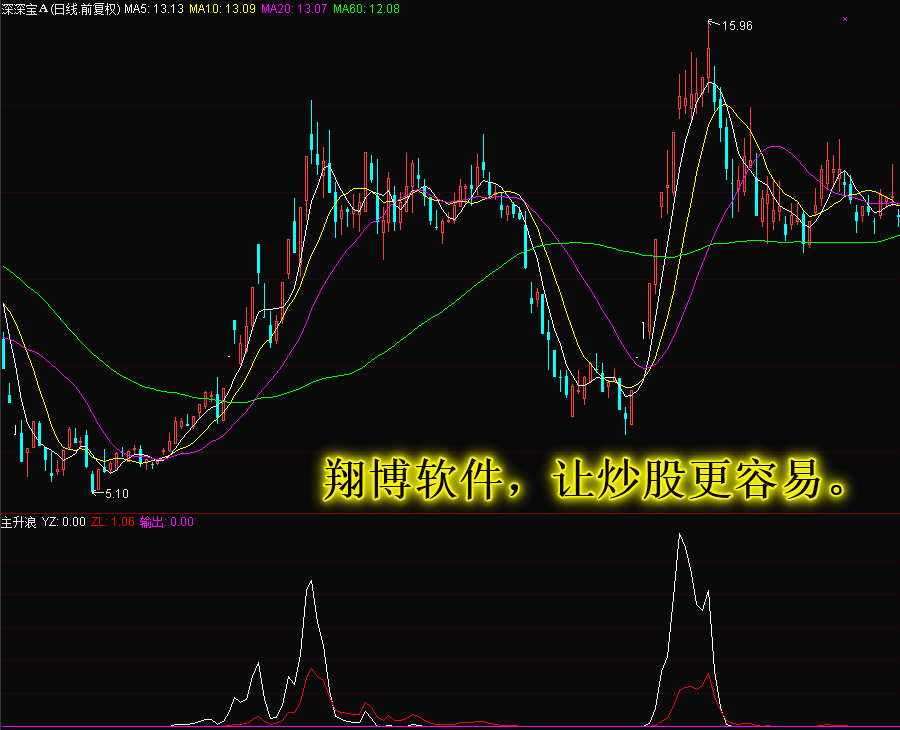Select the MA5: 13.13 indicator label
The height and width of the screenshot is (730, 900).
[154, 9]
